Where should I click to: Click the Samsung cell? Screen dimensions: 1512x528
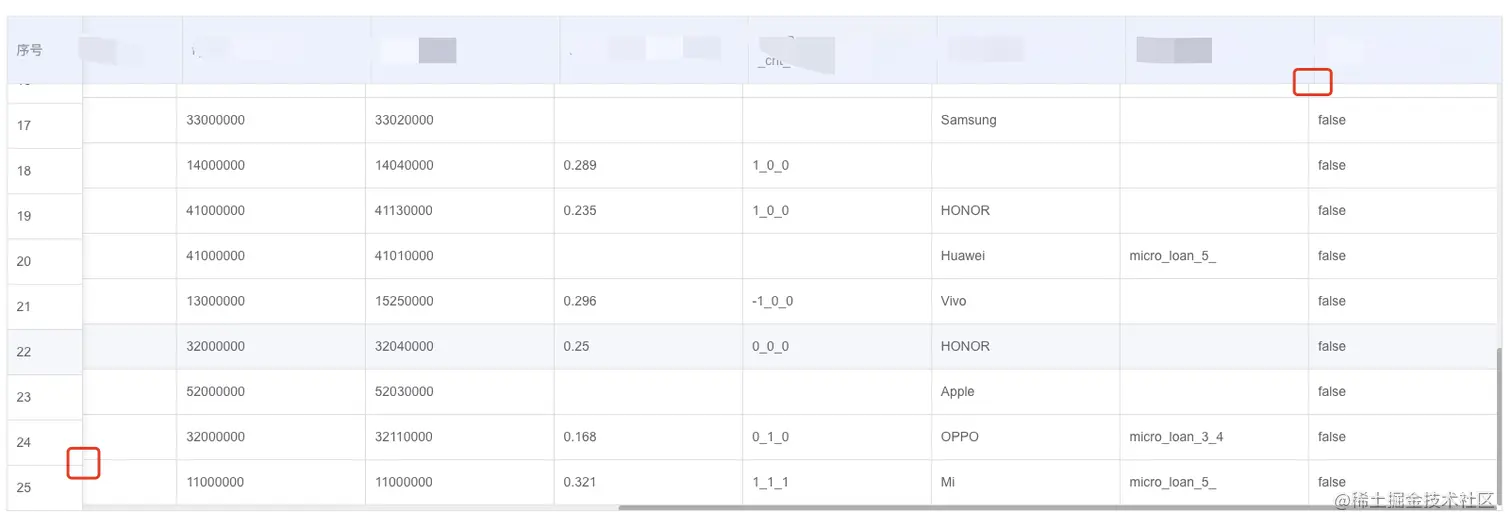pos(968,120)
